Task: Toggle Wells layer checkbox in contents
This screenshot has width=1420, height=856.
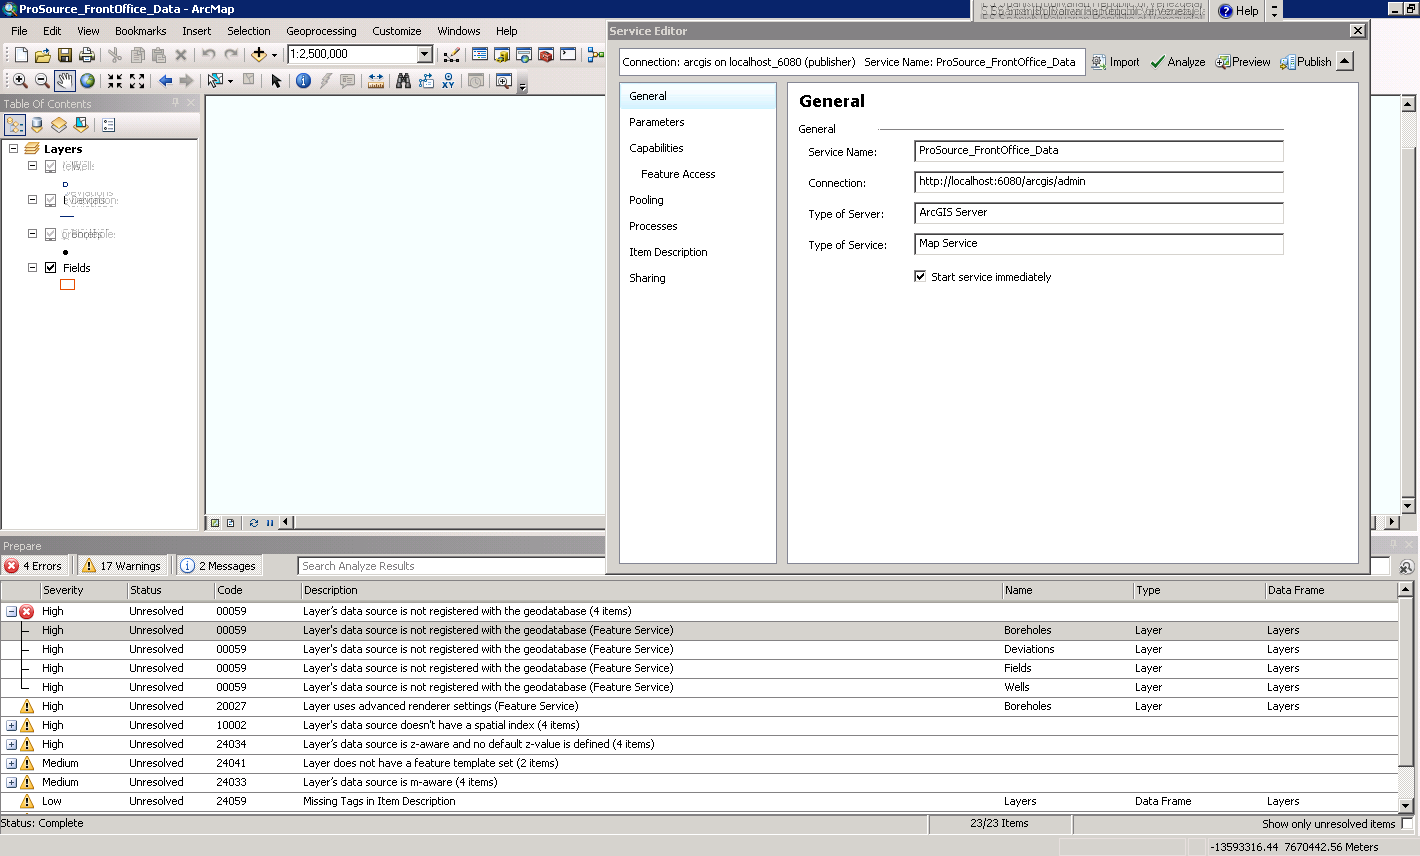Action: point(51,166)
